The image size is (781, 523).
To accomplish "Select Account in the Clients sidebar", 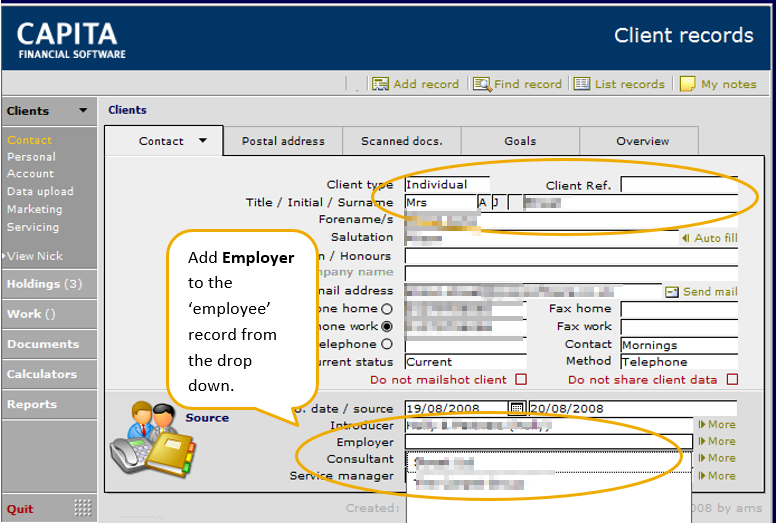I will [x=30, y=174].
